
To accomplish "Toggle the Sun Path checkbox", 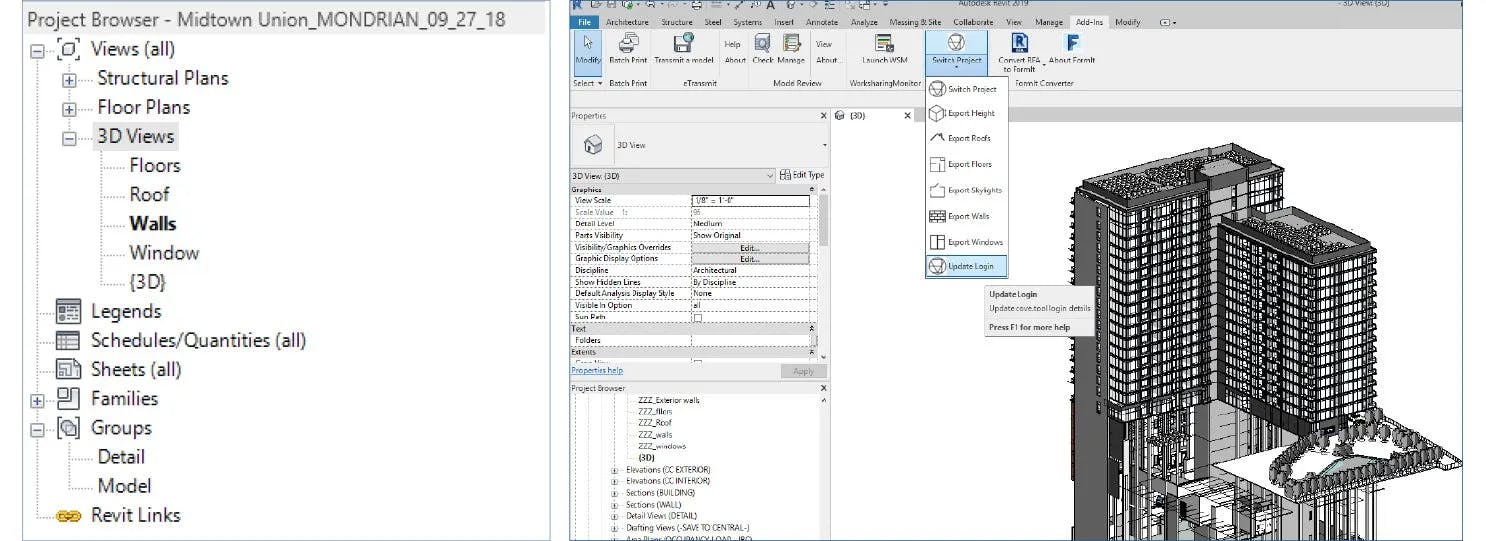I will pos(698,317).
